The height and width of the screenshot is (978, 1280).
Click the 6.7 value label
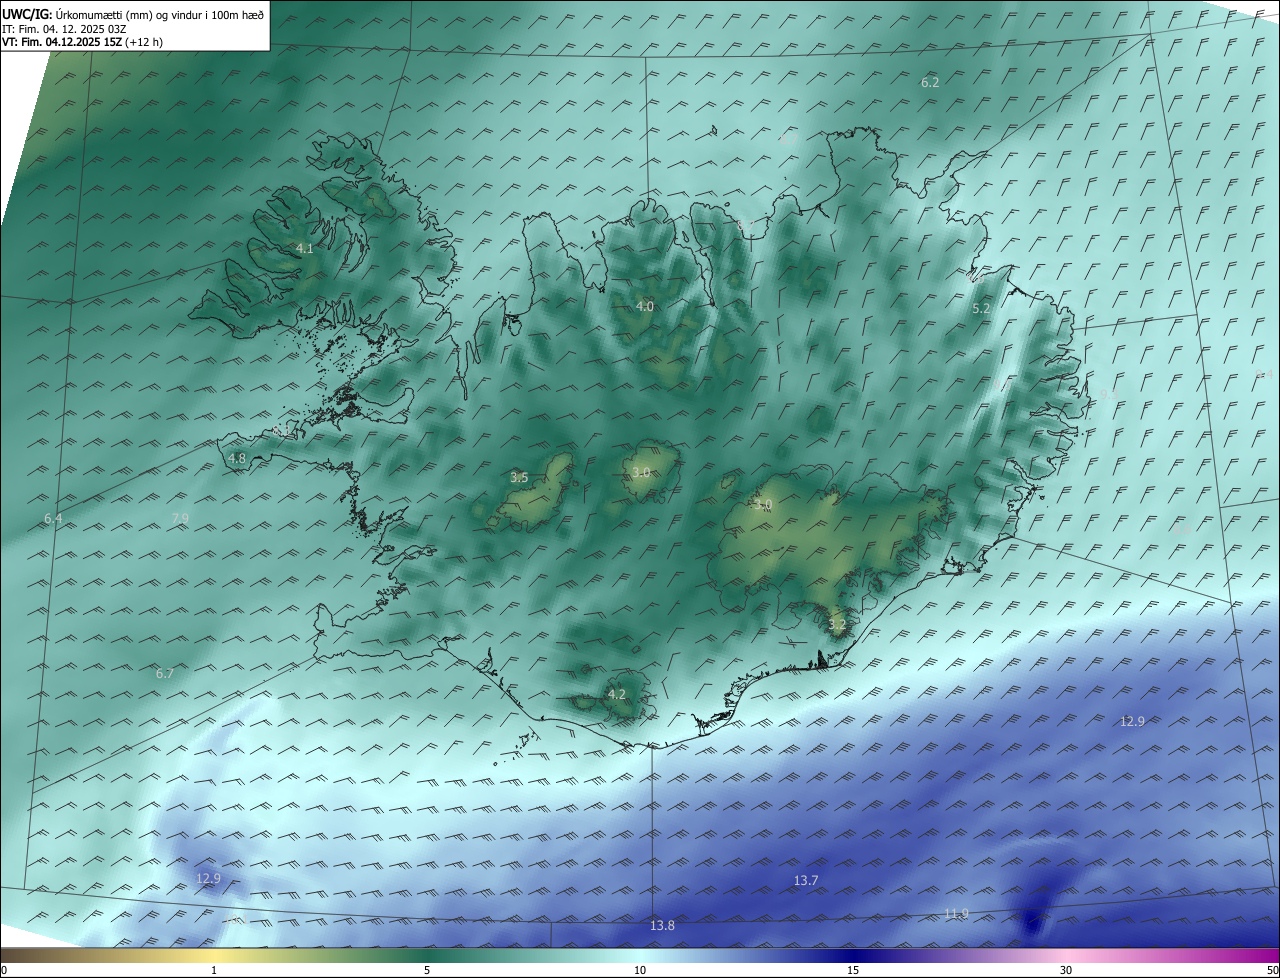(165, 673)
